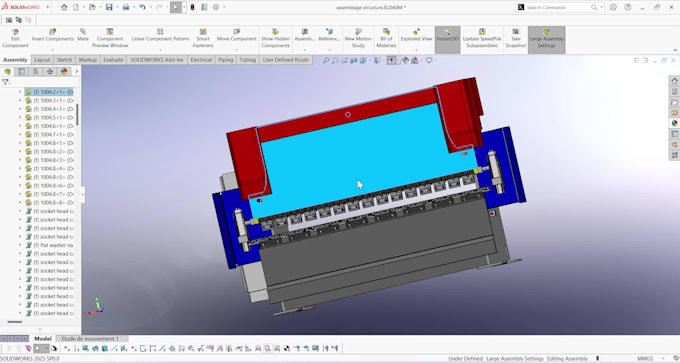This screenshot has width=680, height=363.
Task: Click the Edit Appearance color ball in view toolbar
Action: click(405, 60)
